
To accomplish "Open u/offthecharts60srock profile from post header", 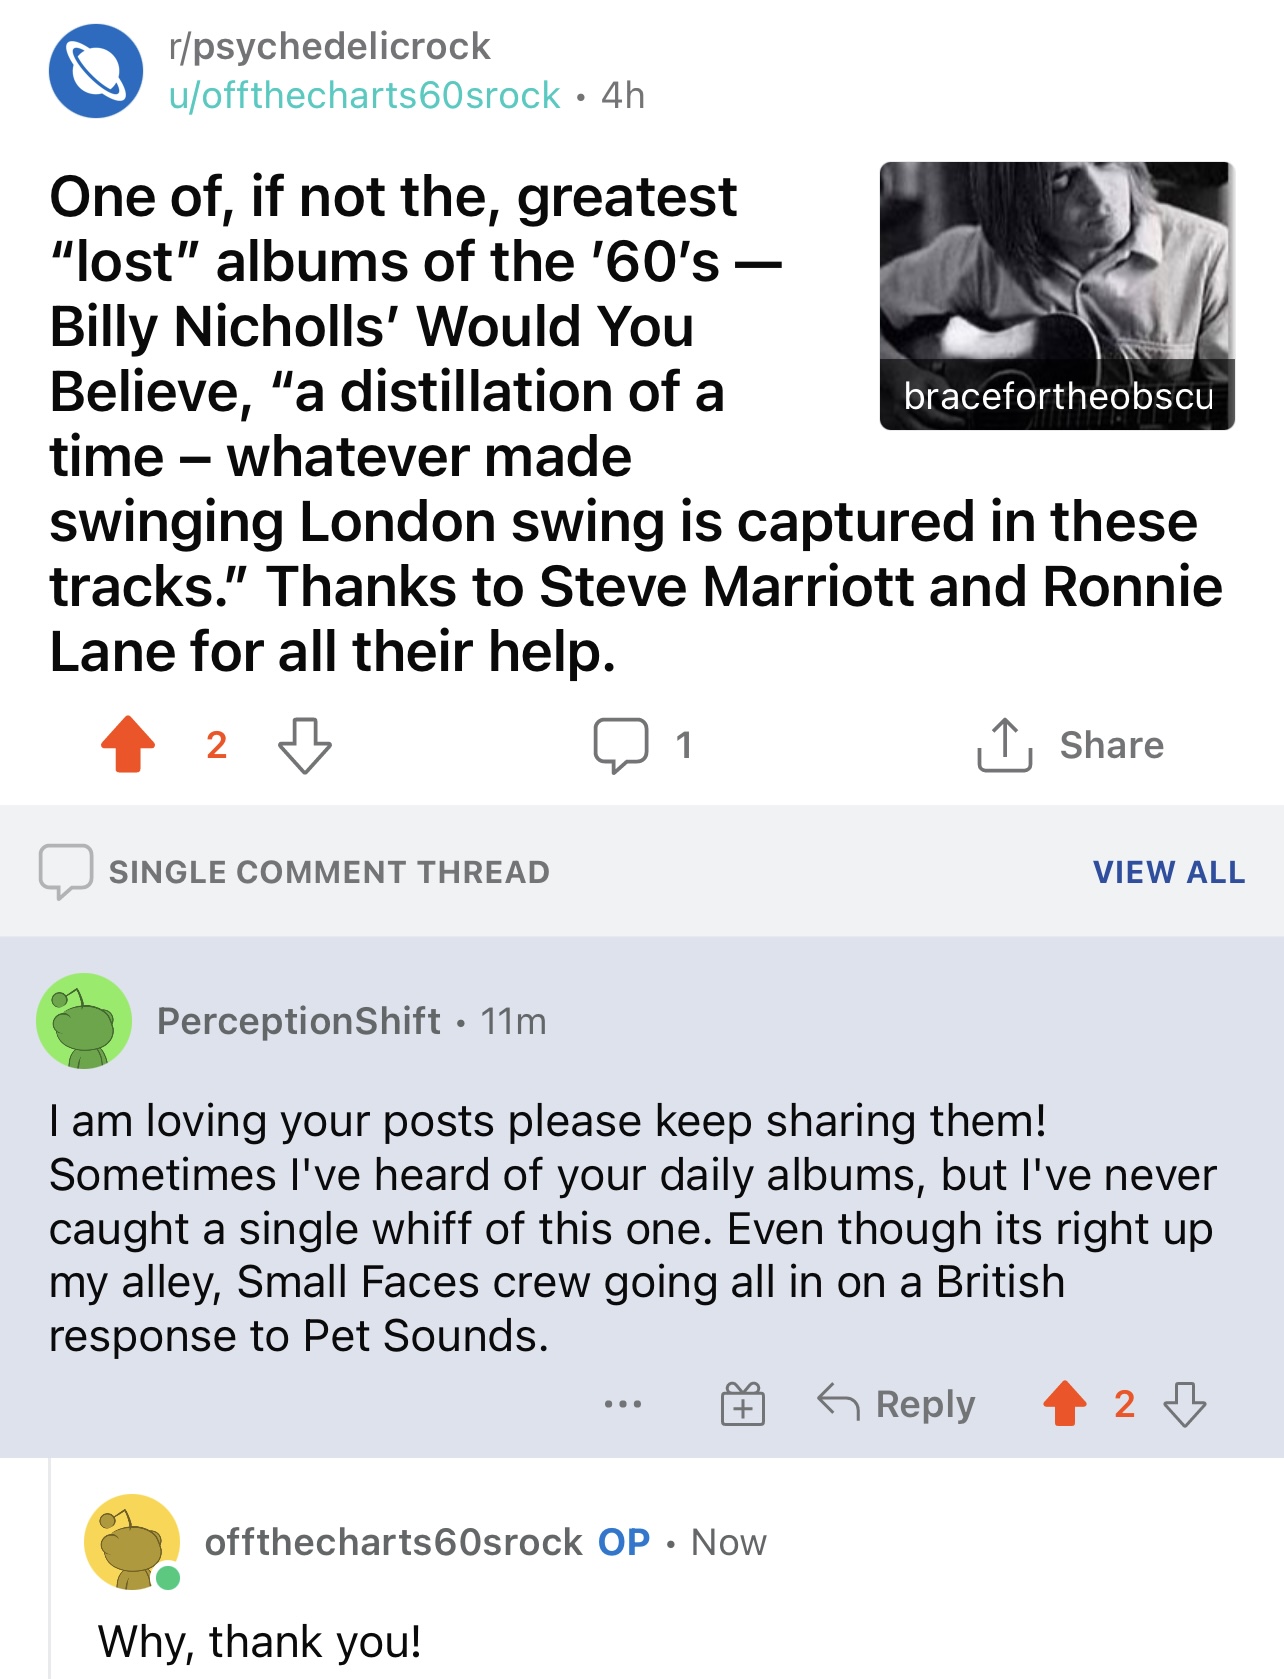I will click(364, 96).
